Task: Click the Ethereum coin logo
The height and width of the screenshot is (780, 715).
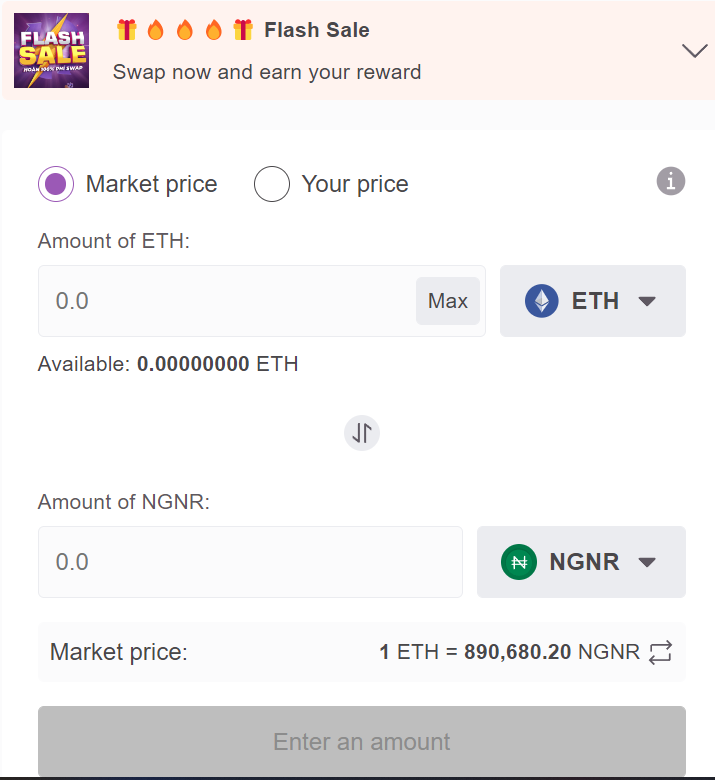Action: [x=541, y=301]
